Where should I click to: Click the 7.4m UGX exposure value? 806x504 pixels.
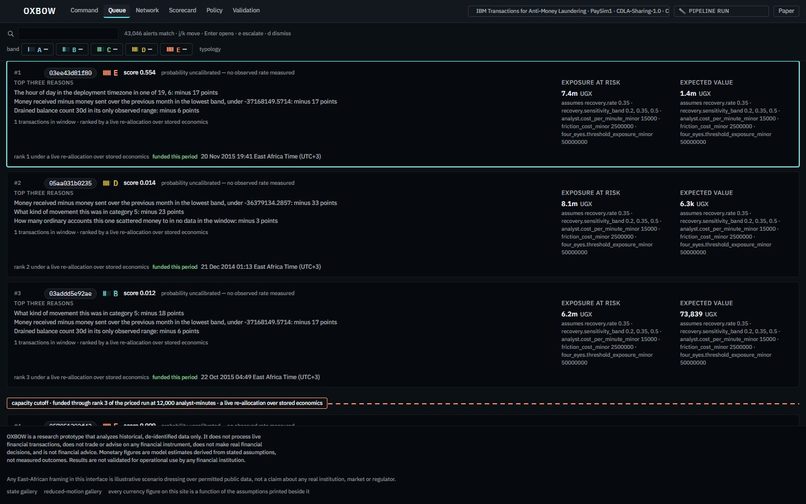pyautogui.click(x=577, y=94)
